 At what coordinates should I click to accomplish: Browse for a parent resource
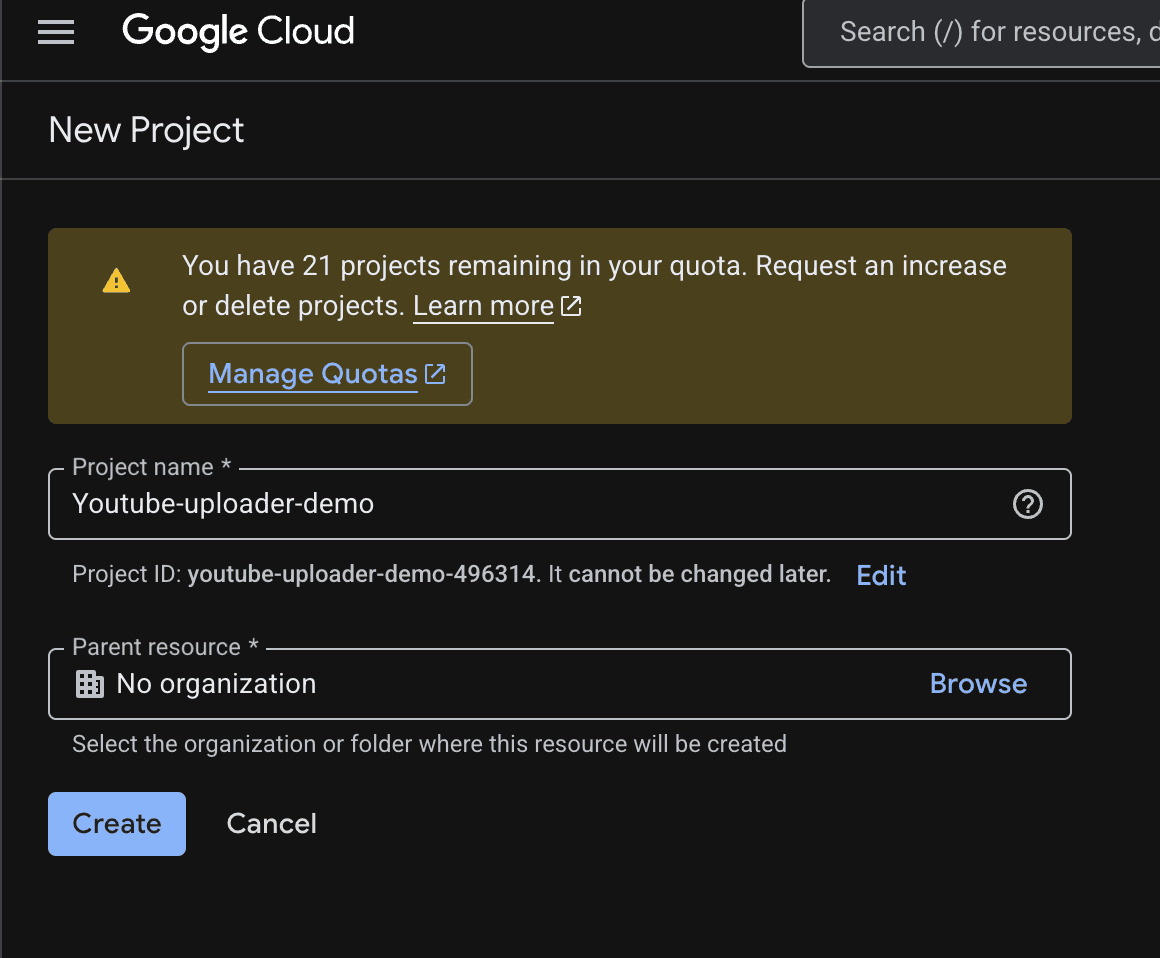pos(978,684)
